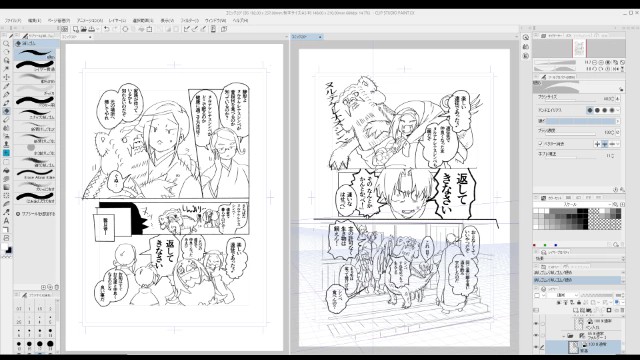Image resolution: width=640 pixels, height=360 pixels.
Task: Select the Move layer tool
Action: [x=6, y=77]
